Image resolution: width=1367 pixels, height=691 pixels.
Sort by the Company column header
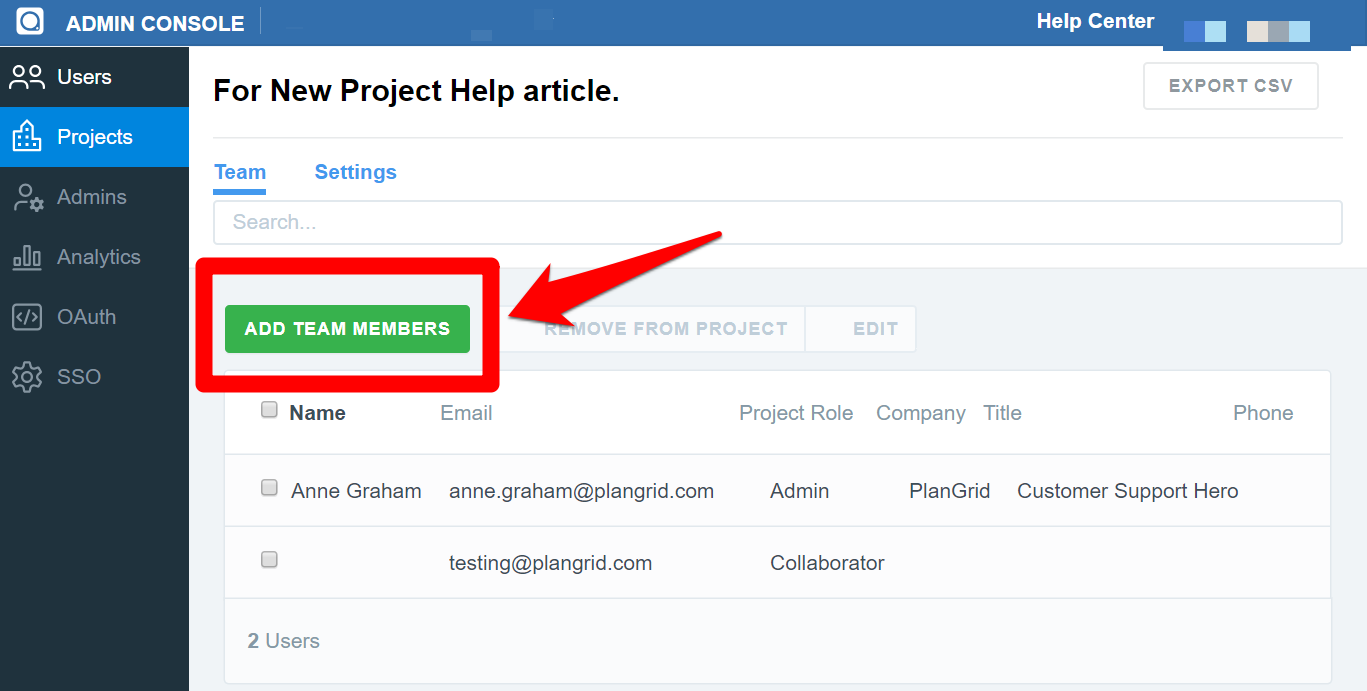pyautogui.click(x=921, y=413)
